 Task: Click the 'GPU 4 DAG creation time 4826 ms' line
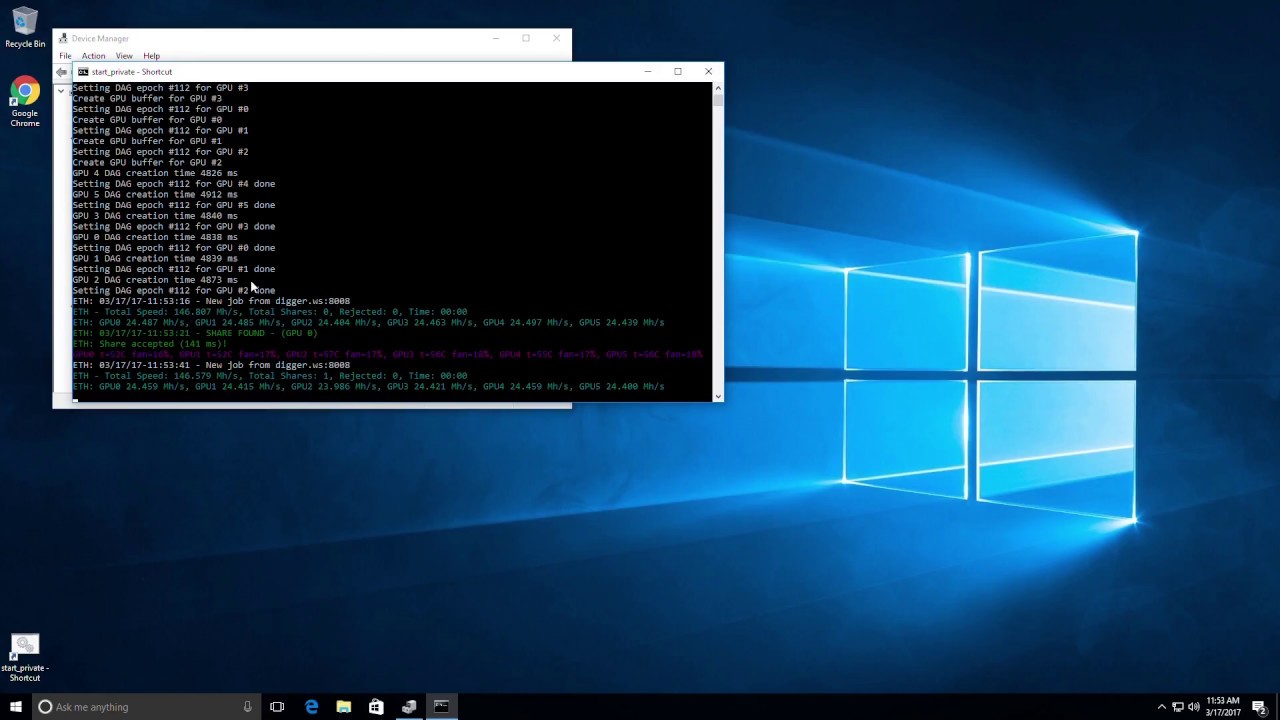(x=155, y=173)
